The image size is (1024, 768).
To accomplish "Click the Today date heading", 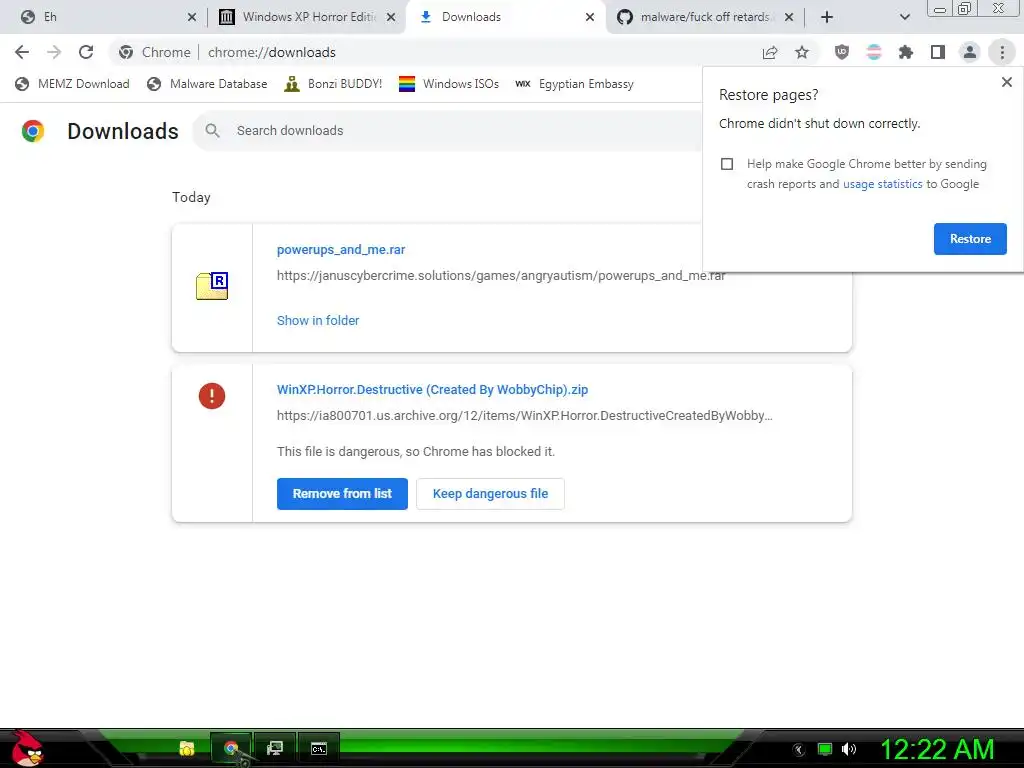I will pos(191,197).
